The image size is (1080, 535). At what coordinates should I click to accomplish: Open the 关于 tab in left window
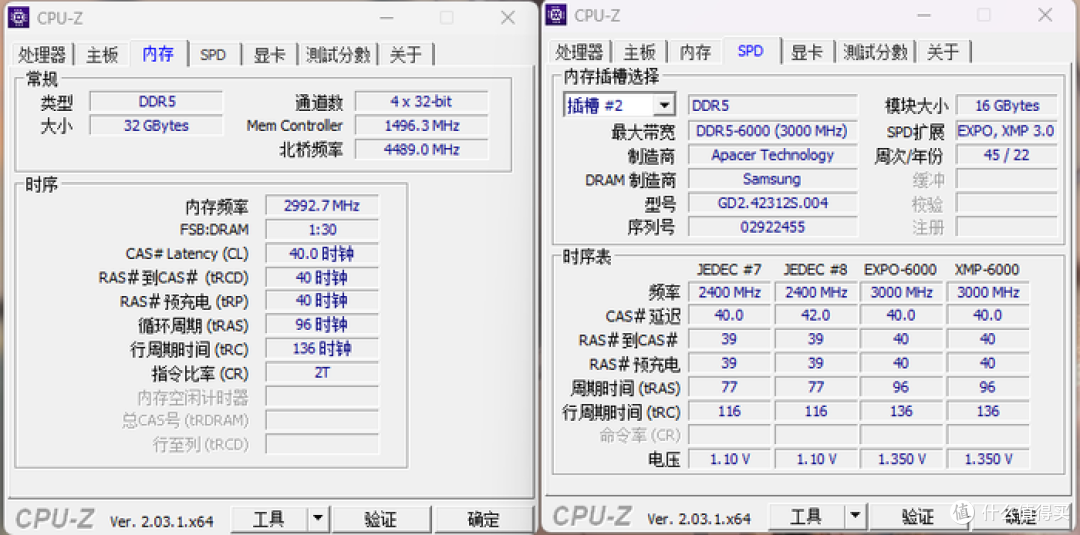(x=406, y=54)
